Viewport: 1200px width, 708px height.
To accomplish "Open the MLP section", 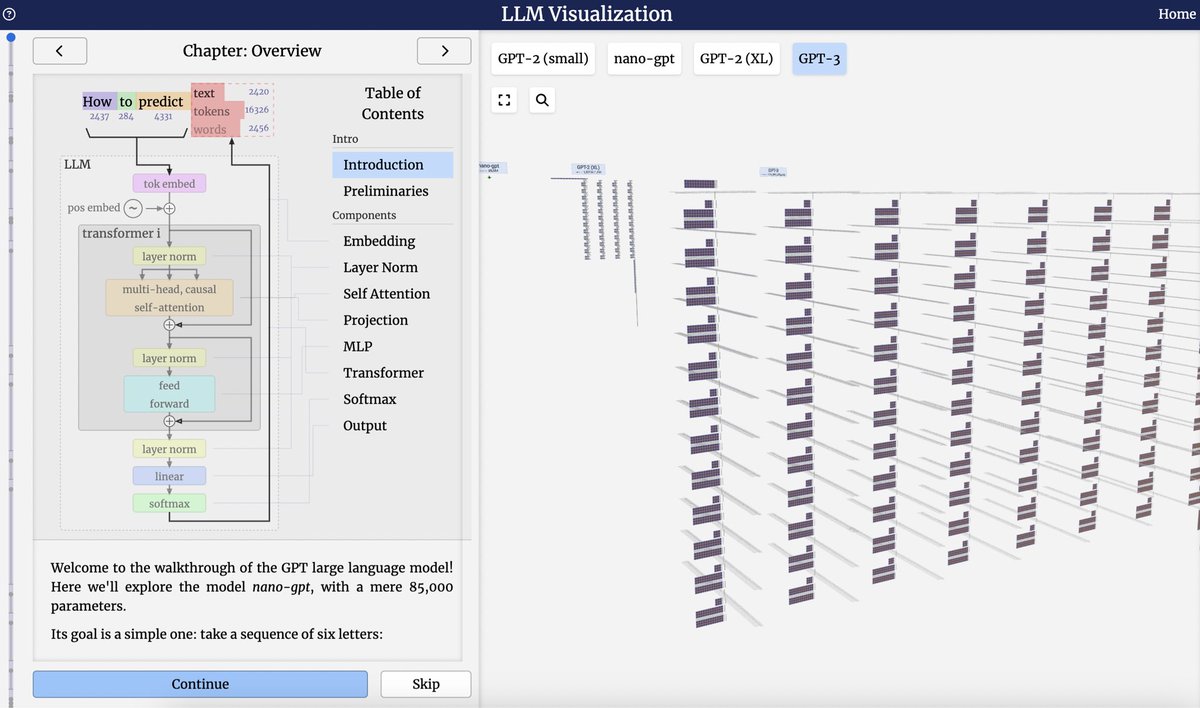I will (x=358, y=346).
